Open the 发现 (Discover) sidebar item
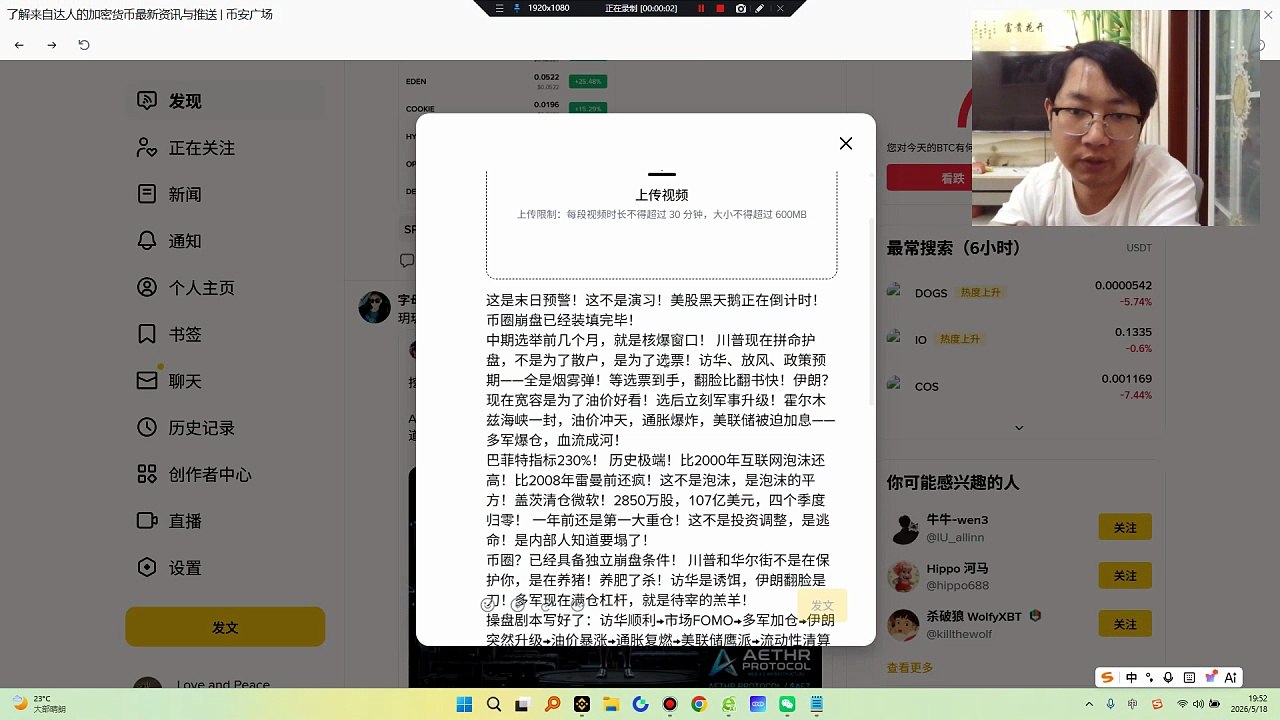 coord(225,101)
